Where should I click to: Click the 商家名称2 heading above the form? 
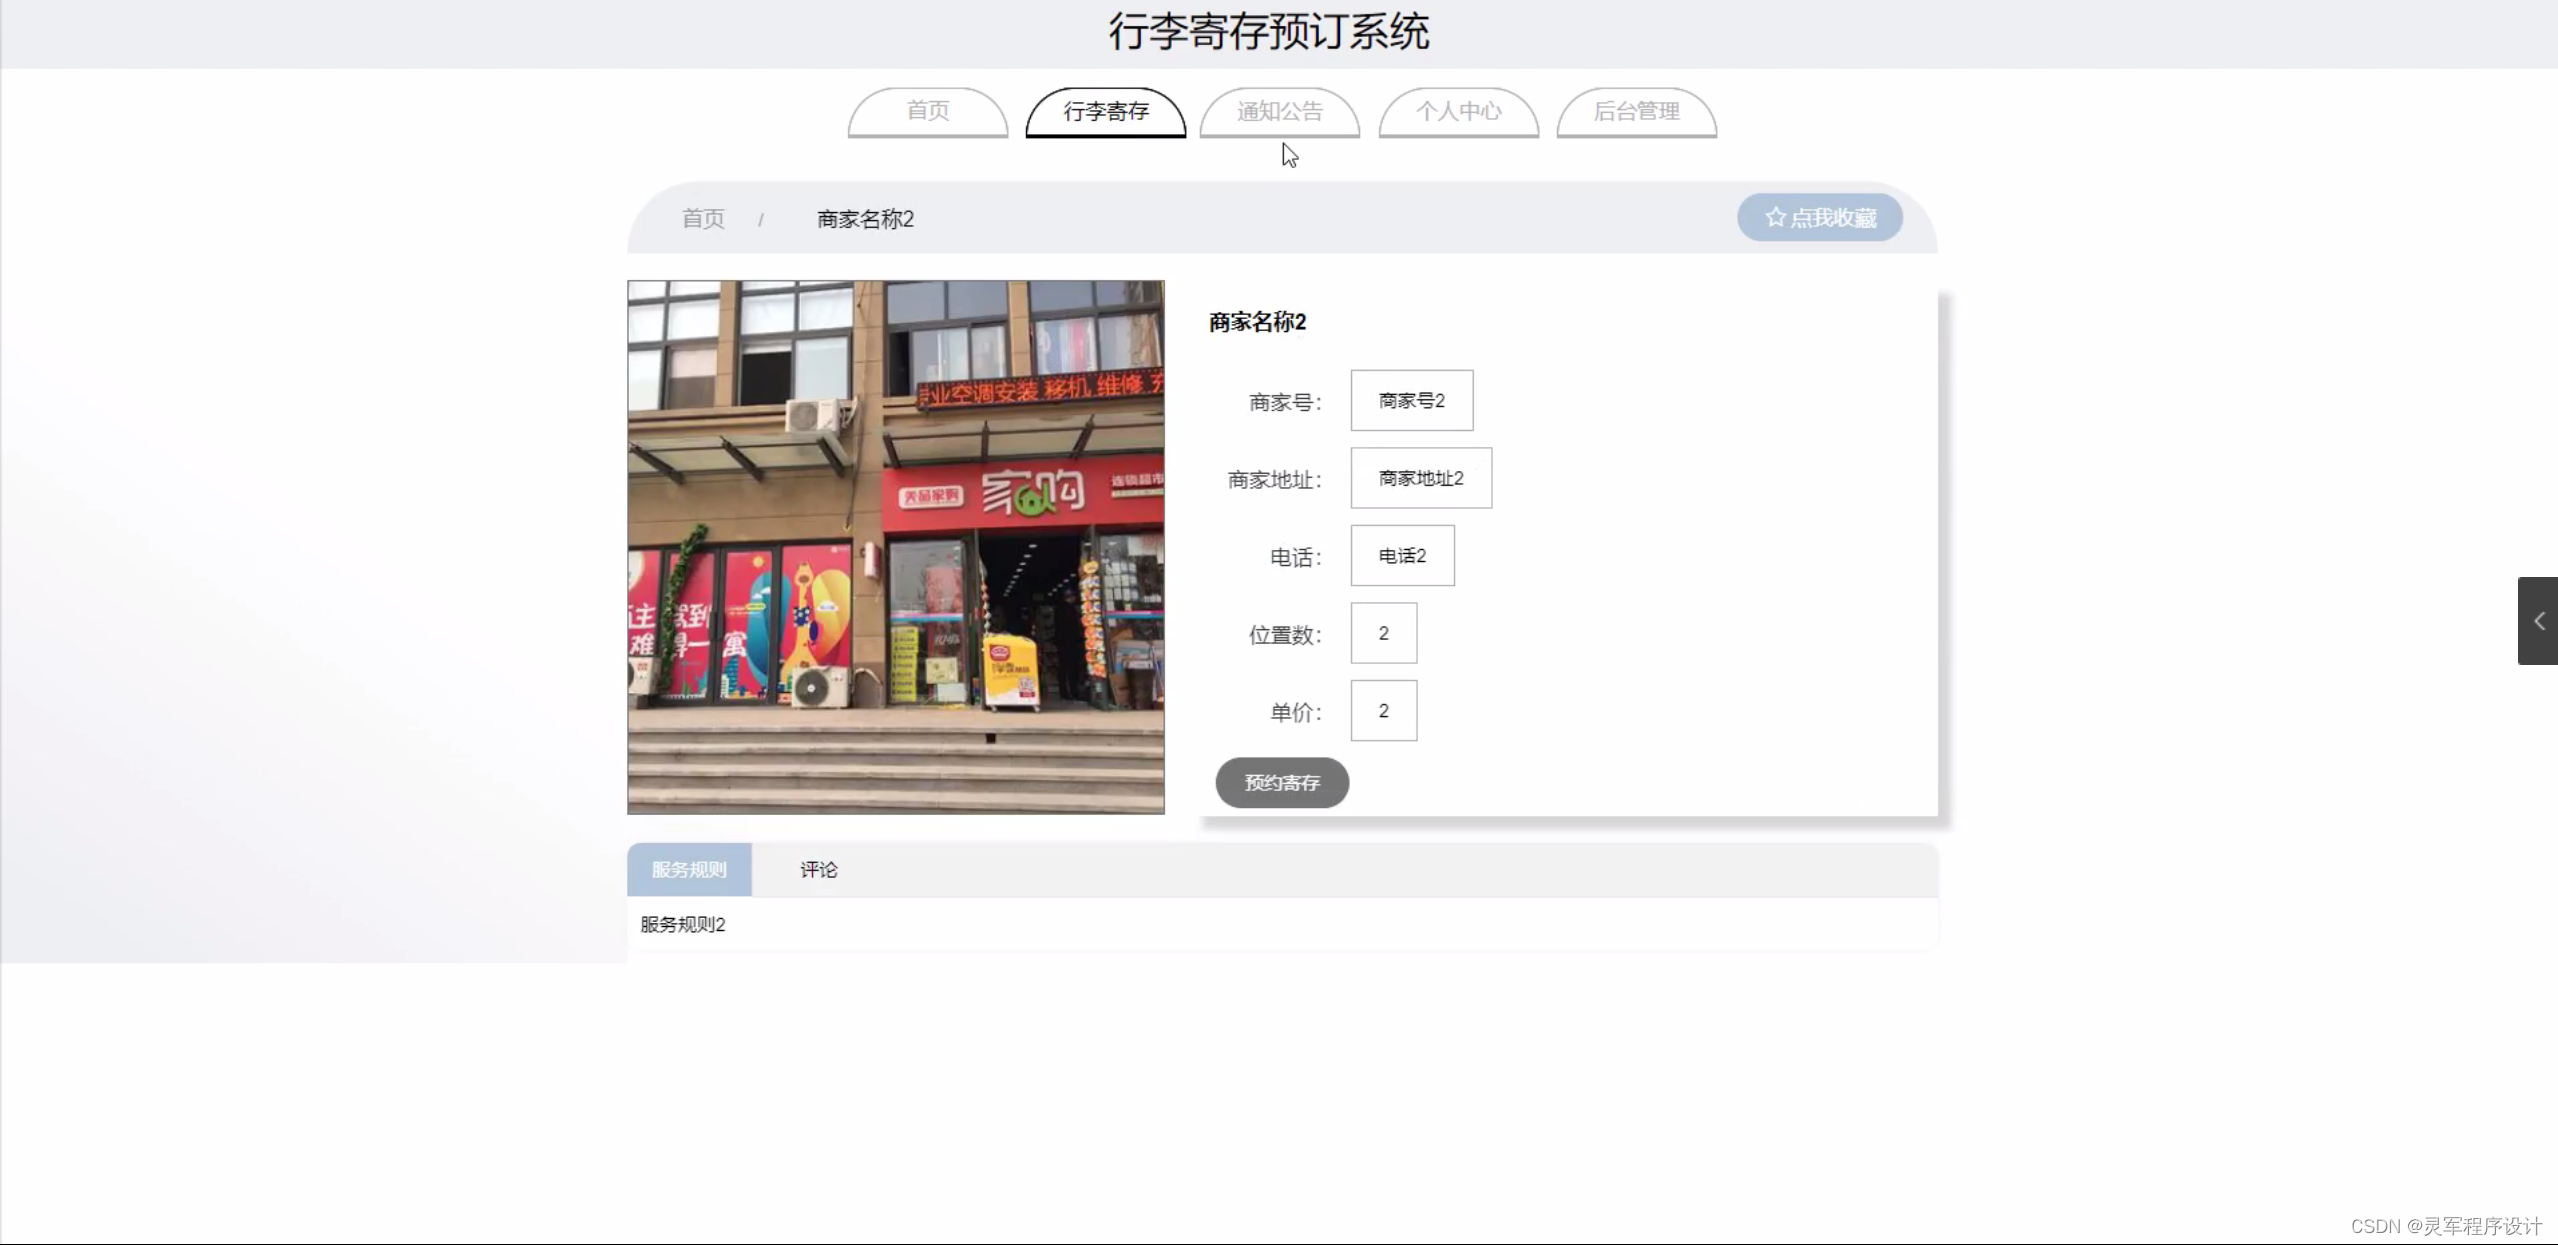[x=1256, y=321]
